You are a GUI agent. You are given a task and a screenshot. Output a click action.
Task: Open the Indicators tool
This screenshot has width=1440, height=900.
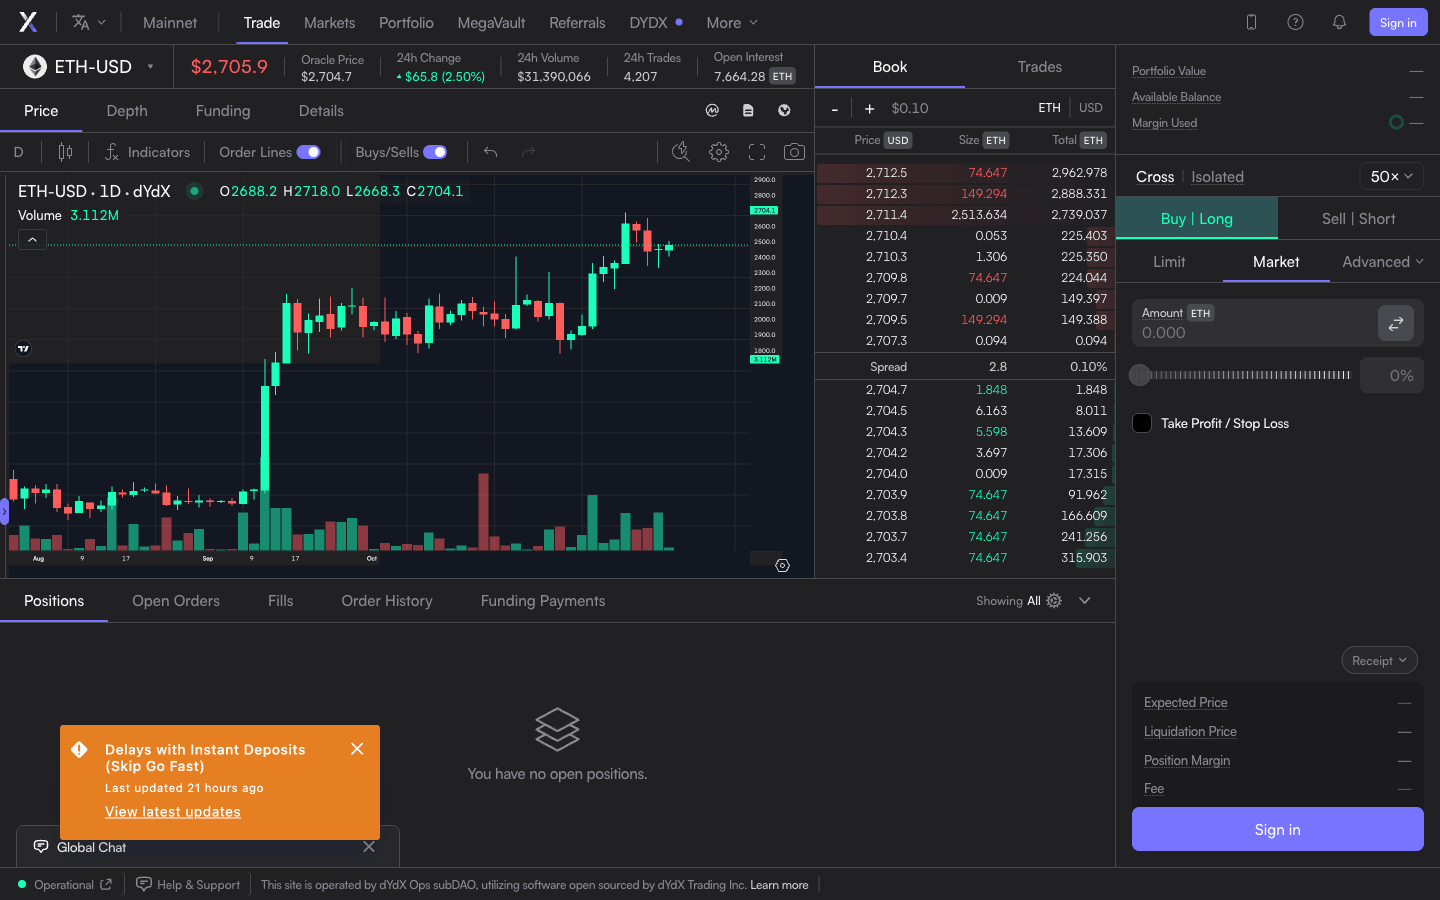point(147,152)
